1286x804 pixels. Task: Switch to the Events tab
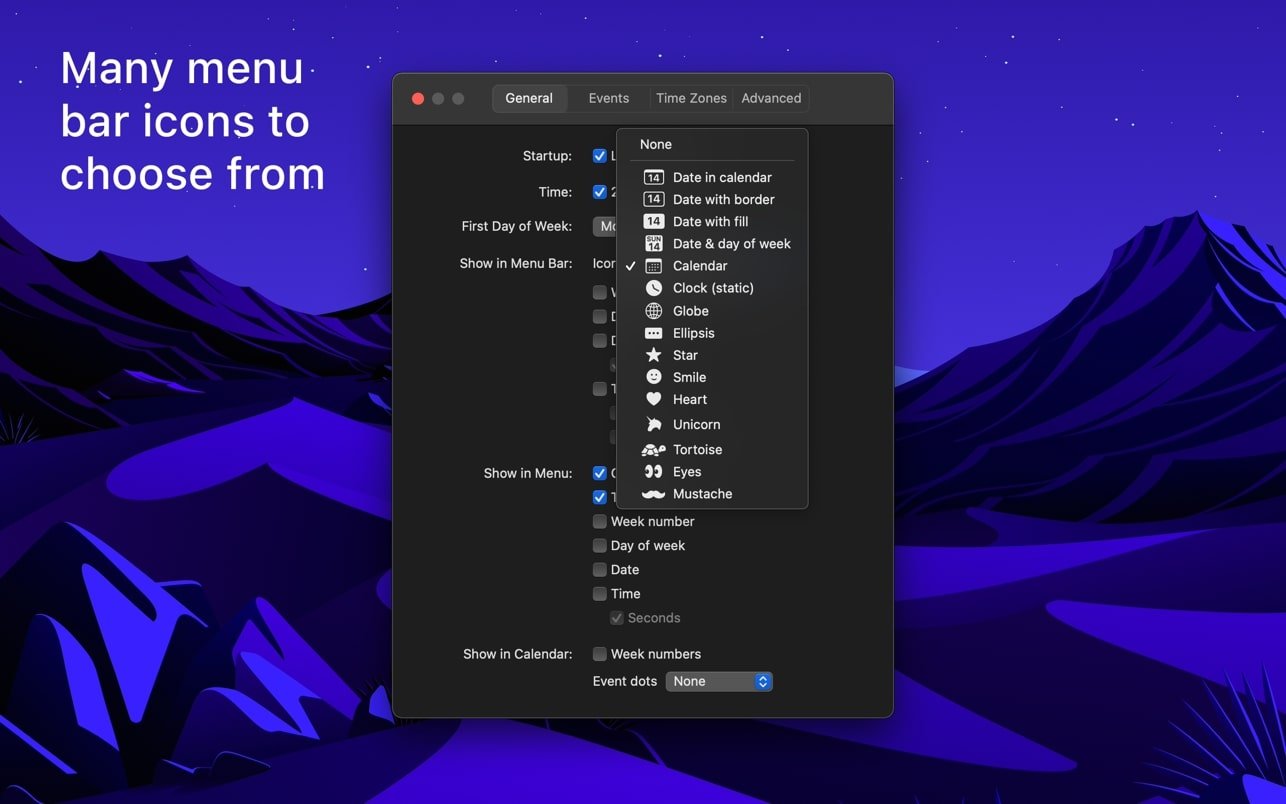point(608,98)
